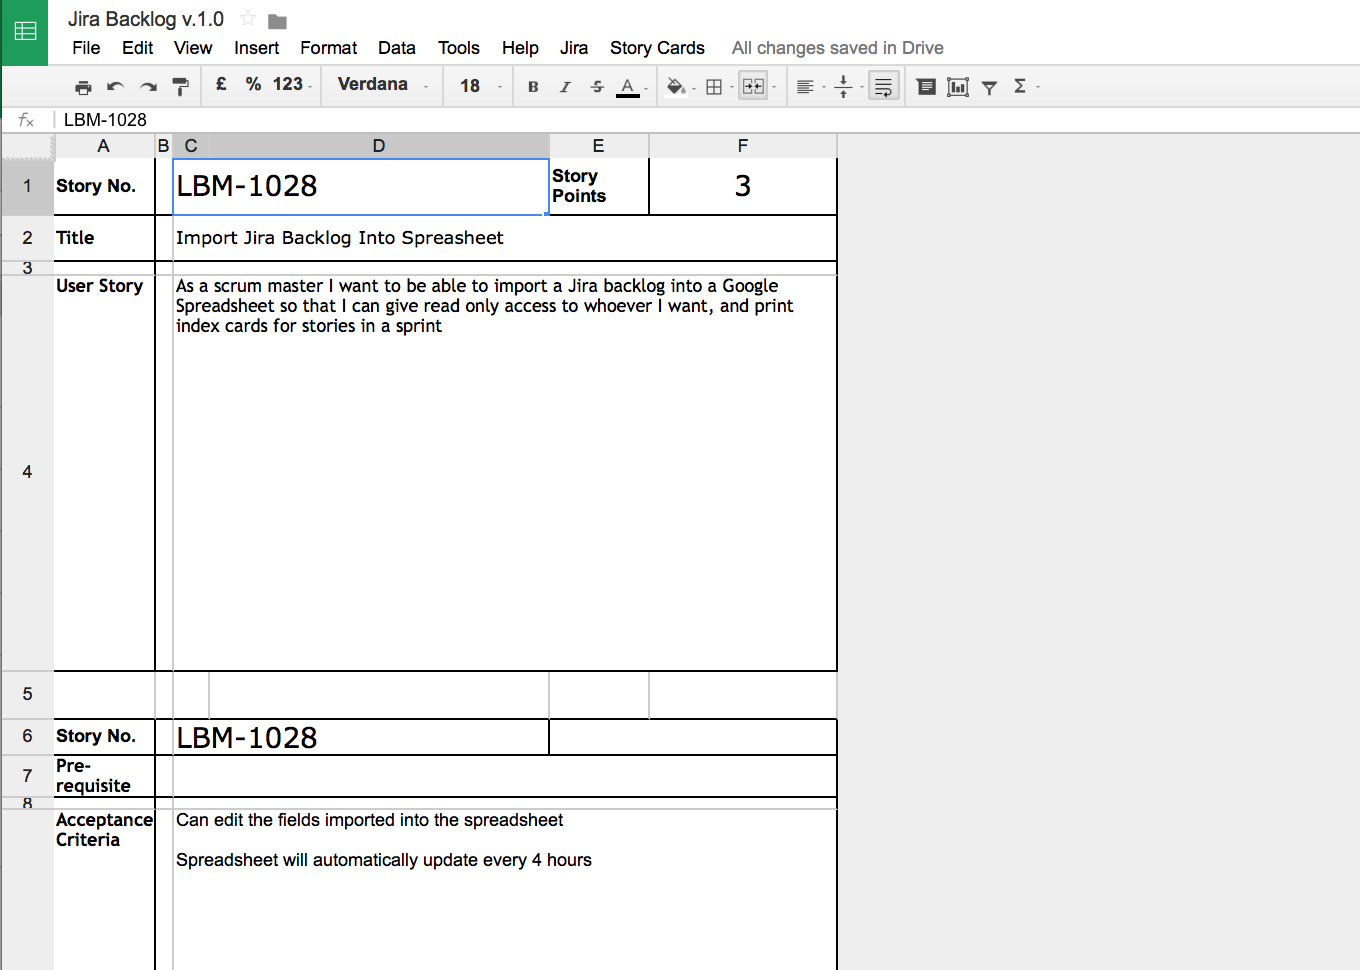This screenshot has height=970, width=1360.
Task: Open the Story Cards menu
Action: pos(657,48)
